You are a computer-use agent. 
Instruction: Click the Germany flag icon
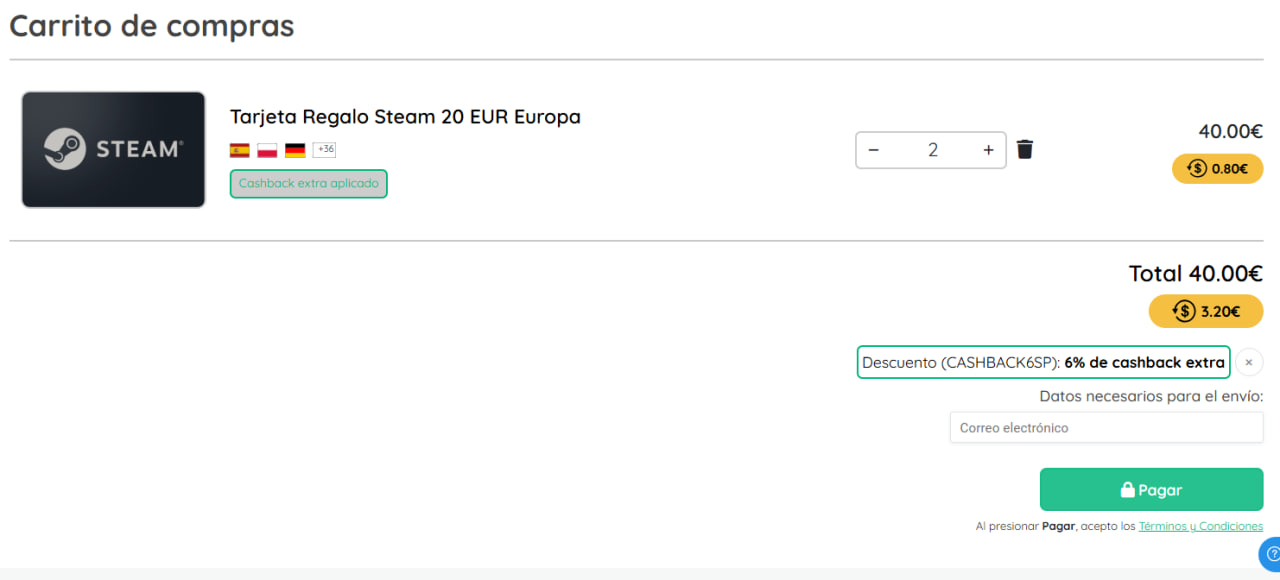pos(295,150)
